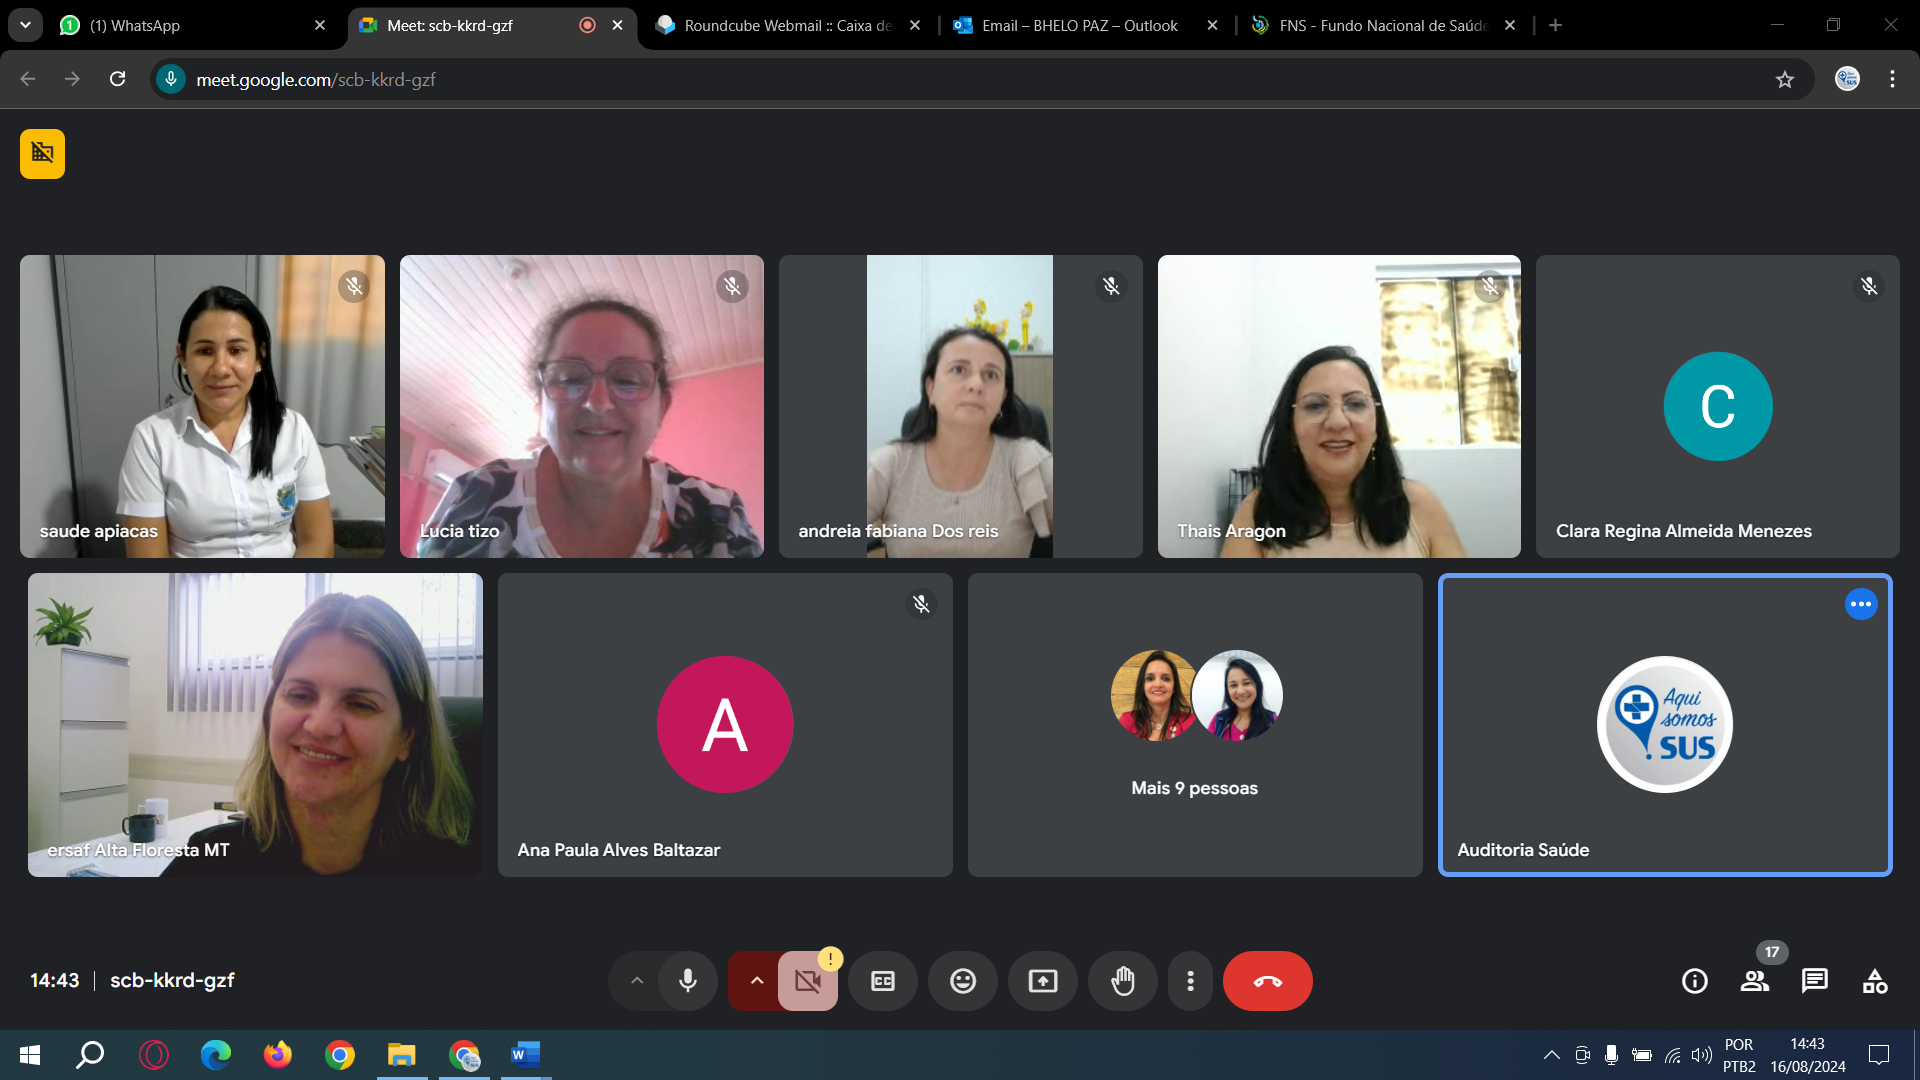The height and width of the screenshot is (1080, 1920).
Task: Click muted mic icon on Ana Paula
Action: [x=921, y=604]
